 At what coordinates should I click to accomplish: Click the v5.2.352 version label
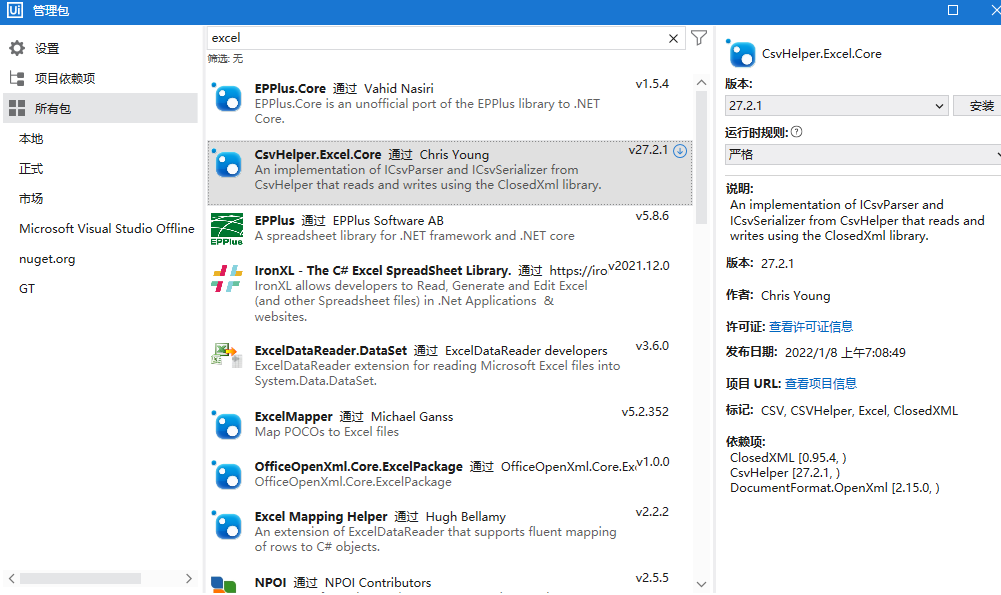click(x=645, y=412)
